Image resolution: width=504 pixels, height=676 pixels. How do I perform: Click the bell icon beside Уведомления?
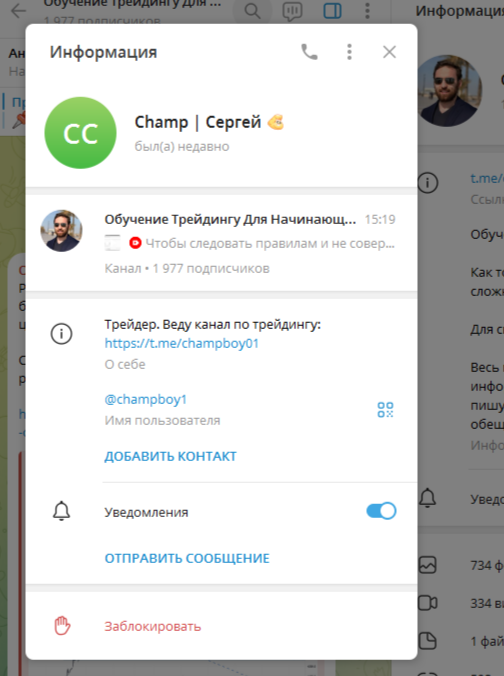click(62, 511)
